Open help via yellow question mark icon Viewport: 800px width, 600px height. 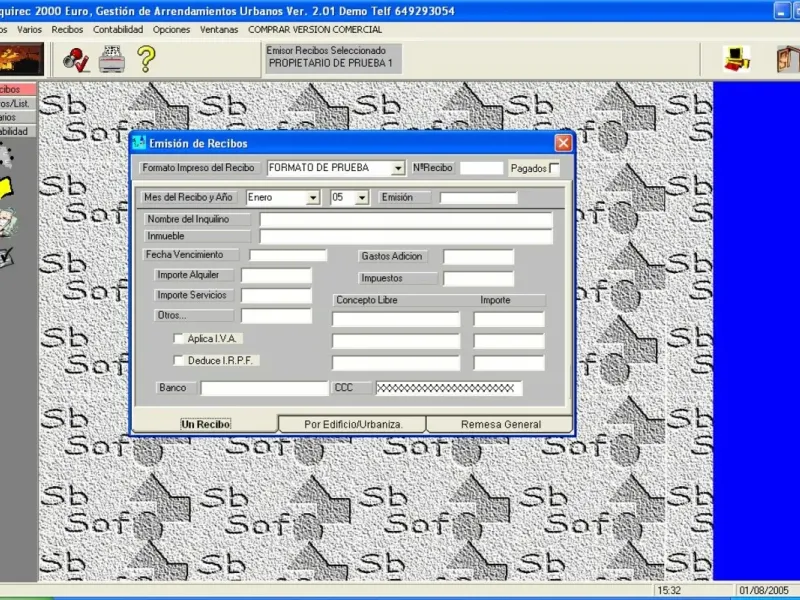click(x=146, y=59)
